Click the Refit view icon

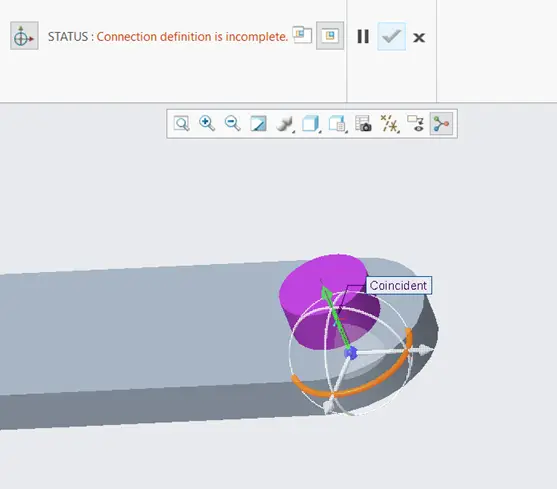tap(182, 124)
